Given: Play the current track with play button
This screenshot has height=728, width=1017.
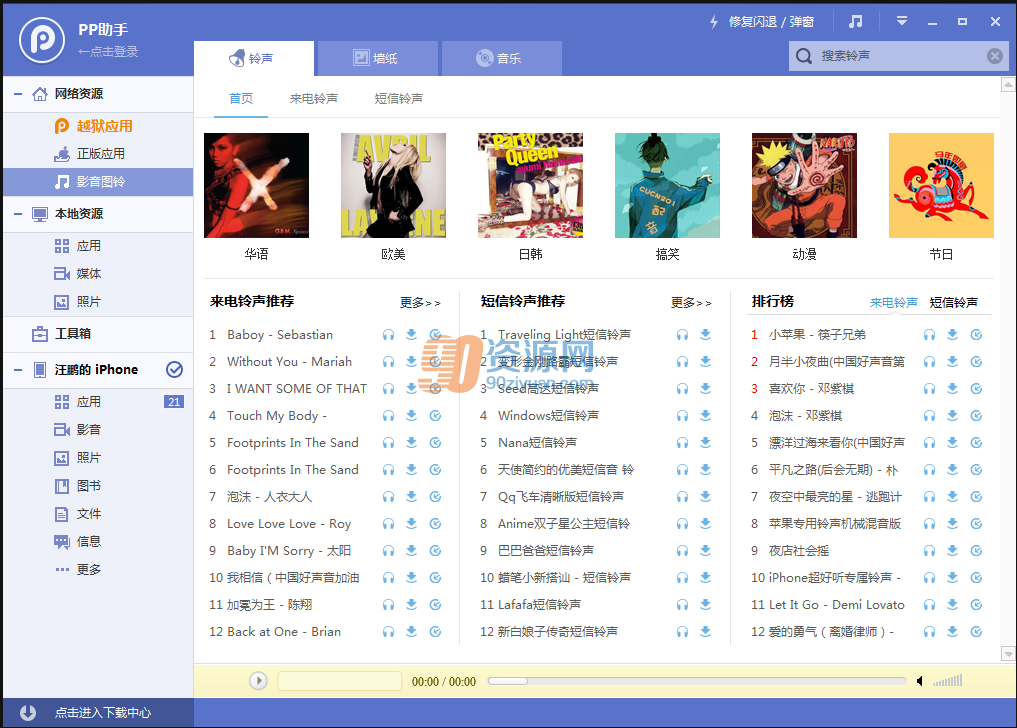Looking at the screenshot, I should [258, 681].
